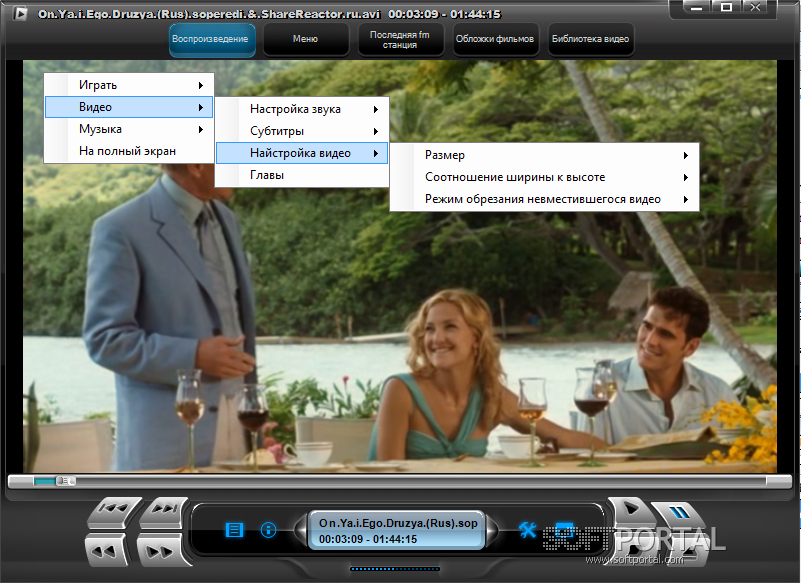Click the arrow next to Найстройка видео
This screenshot has height=583, width=801.
(376, 153)
